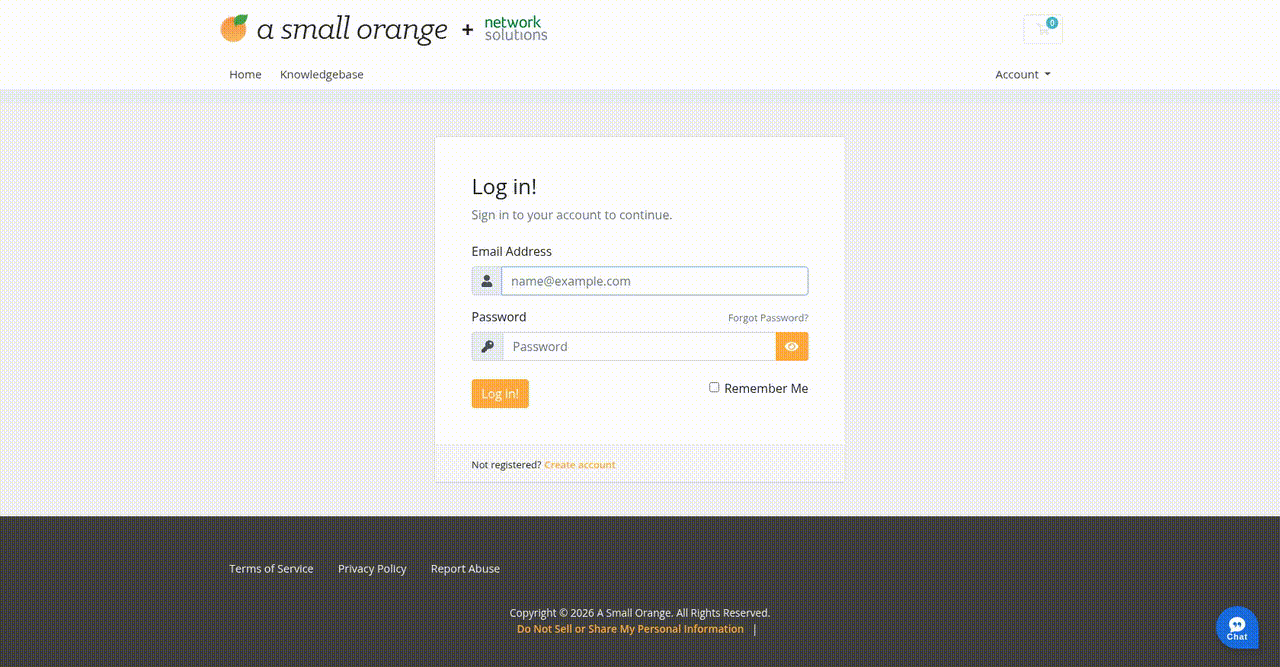The width and height of the screenshot is (1280, 667).
Task: Enable the Remember Me checkbox
Action: pos(714,387)
